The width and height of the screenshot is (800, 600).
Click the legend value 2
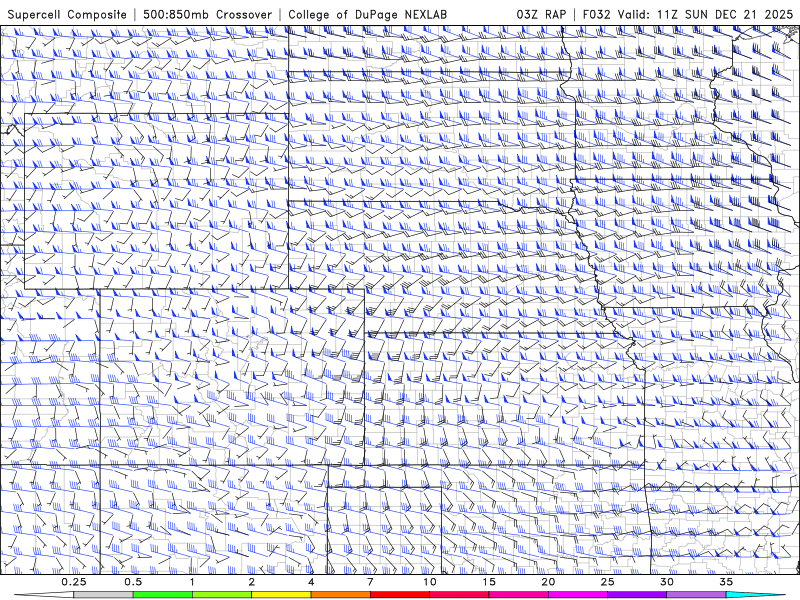tap(252, 582)
